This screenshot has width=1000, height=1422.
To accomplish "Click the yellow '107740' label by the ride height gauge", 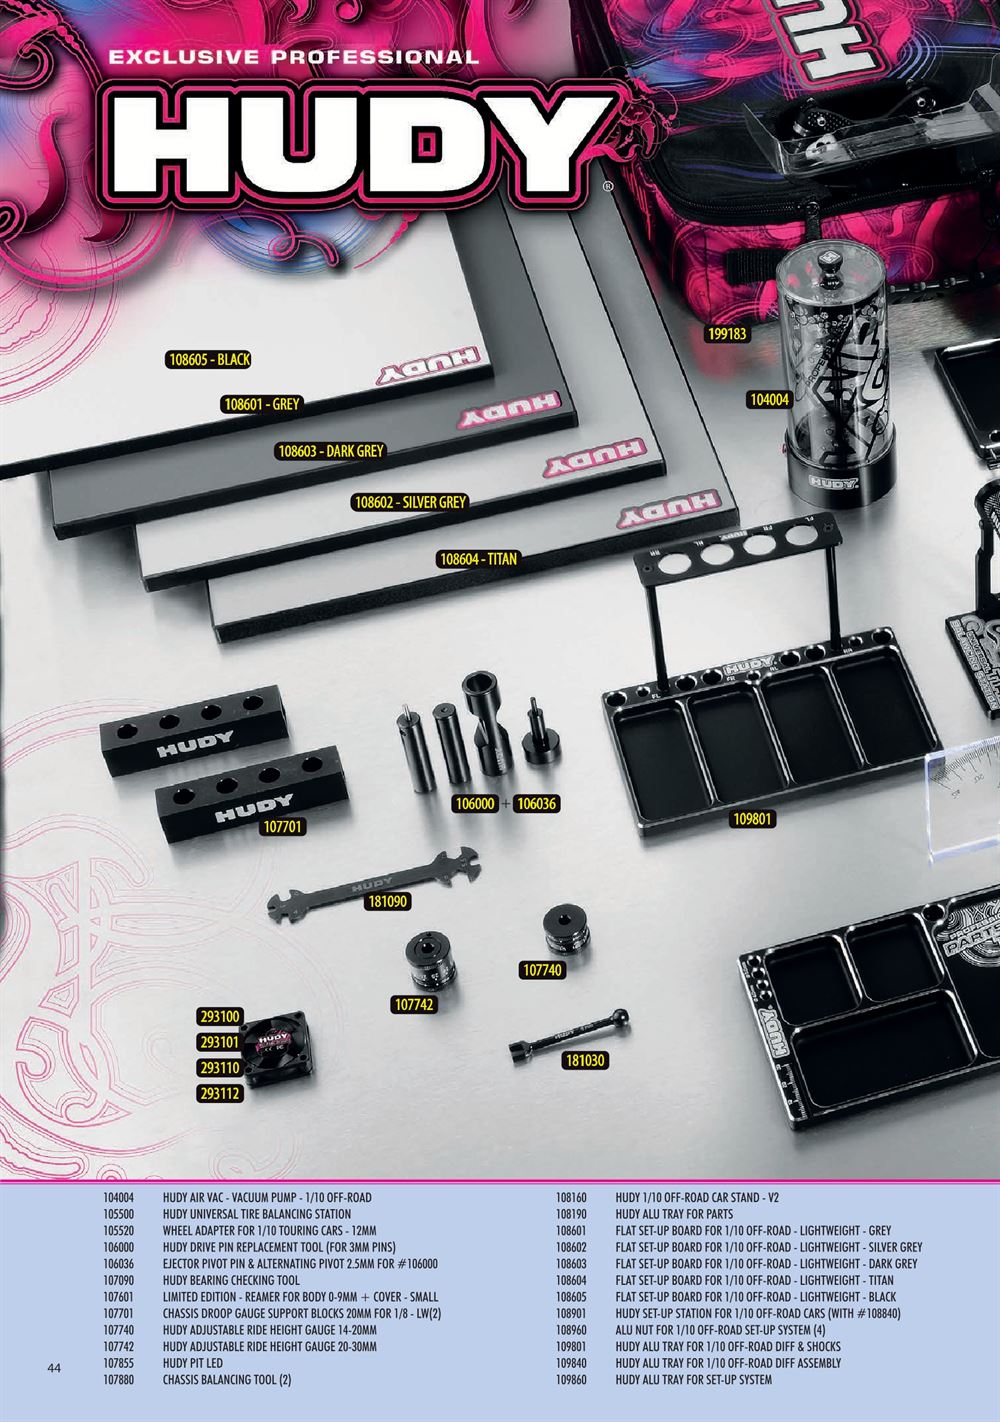I will click(x=543, y=970).
